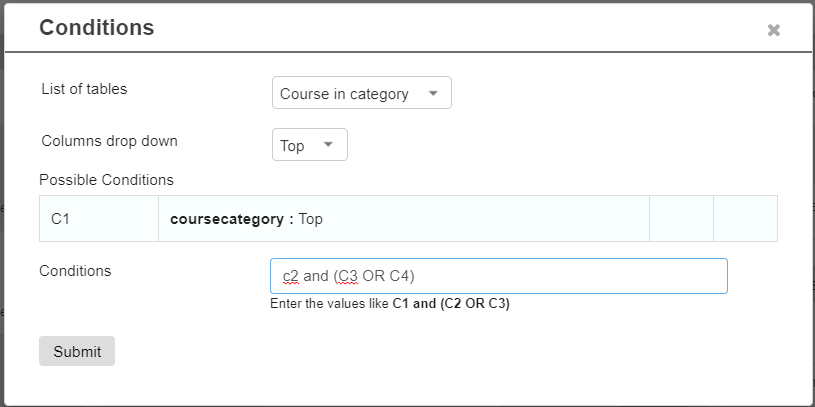Click the caret arrow next to Top
The height and width of the screenshot is (407, 815).
pyautogui.click(x=328, y=145)
